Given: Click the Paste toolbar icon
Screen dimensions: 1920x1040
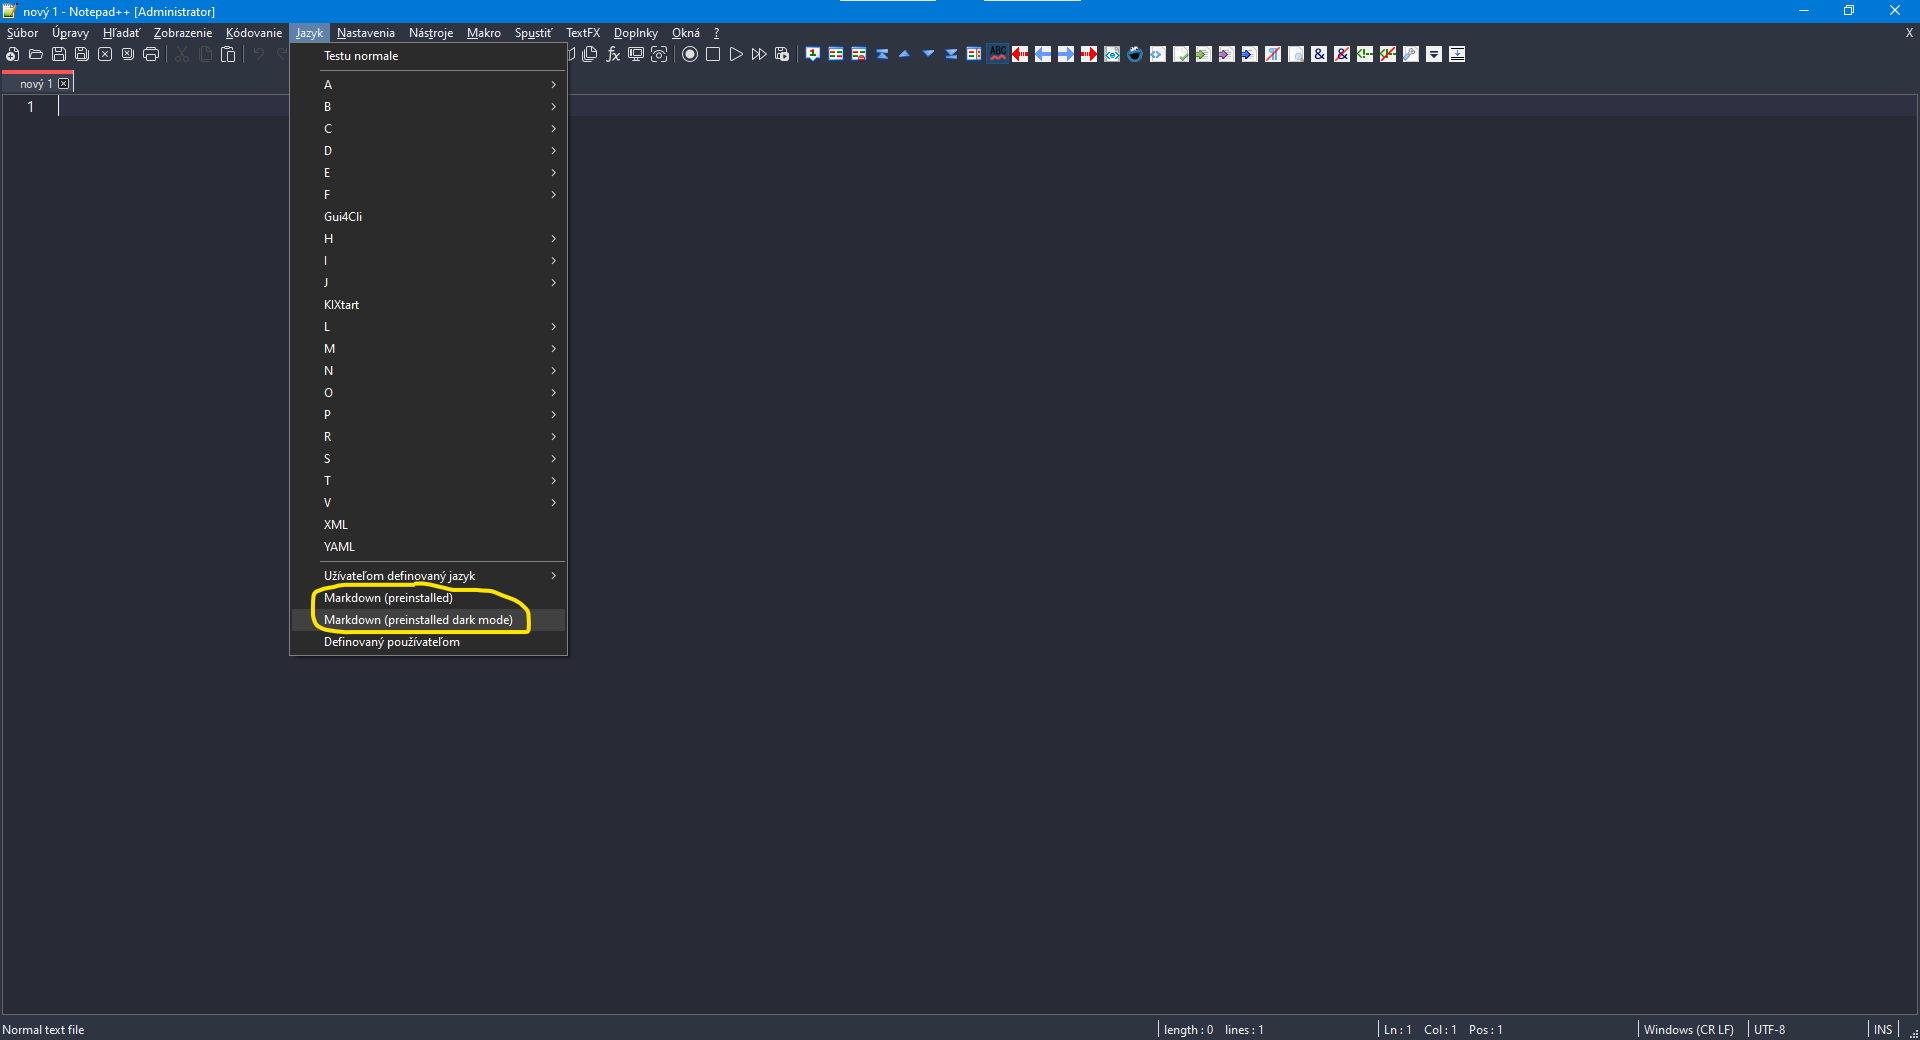Looking at the screenshot, I should click(228, 55).
